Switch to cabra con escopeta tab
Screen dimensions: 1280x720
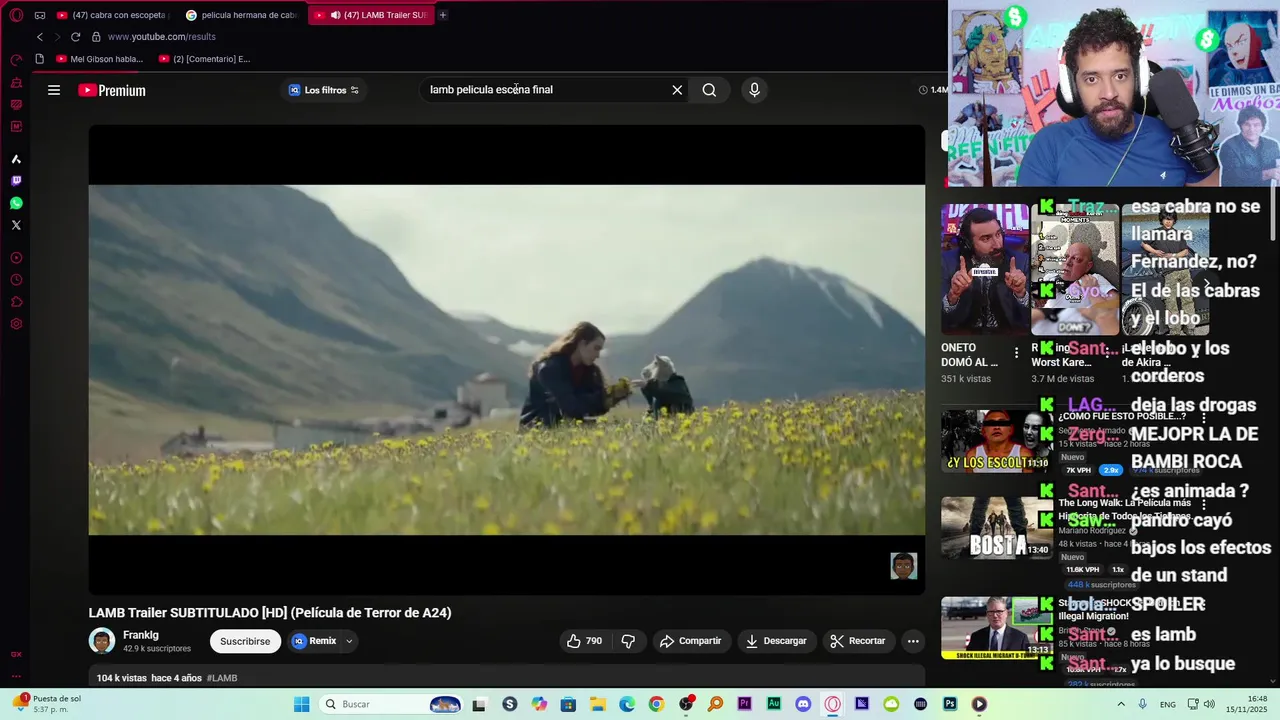[113, 15]
